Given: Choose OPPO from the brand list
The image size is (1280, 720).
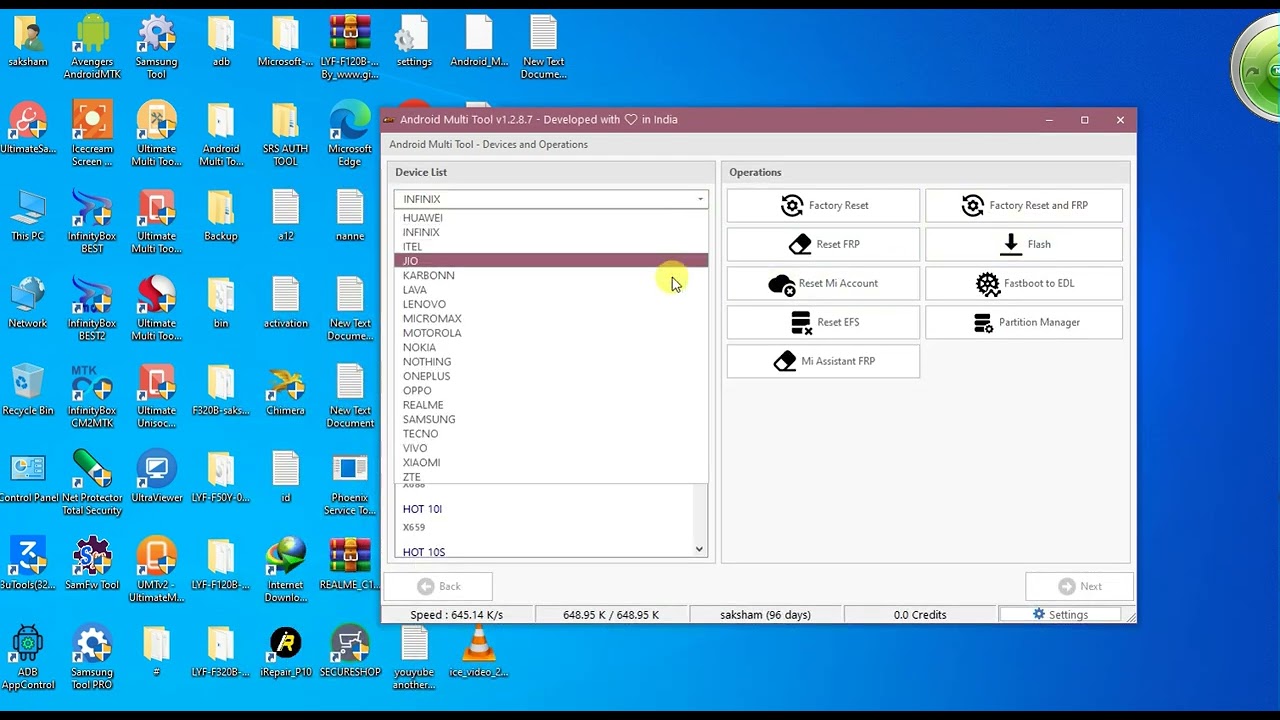Looking at the screenshot, I should (551, 391).
